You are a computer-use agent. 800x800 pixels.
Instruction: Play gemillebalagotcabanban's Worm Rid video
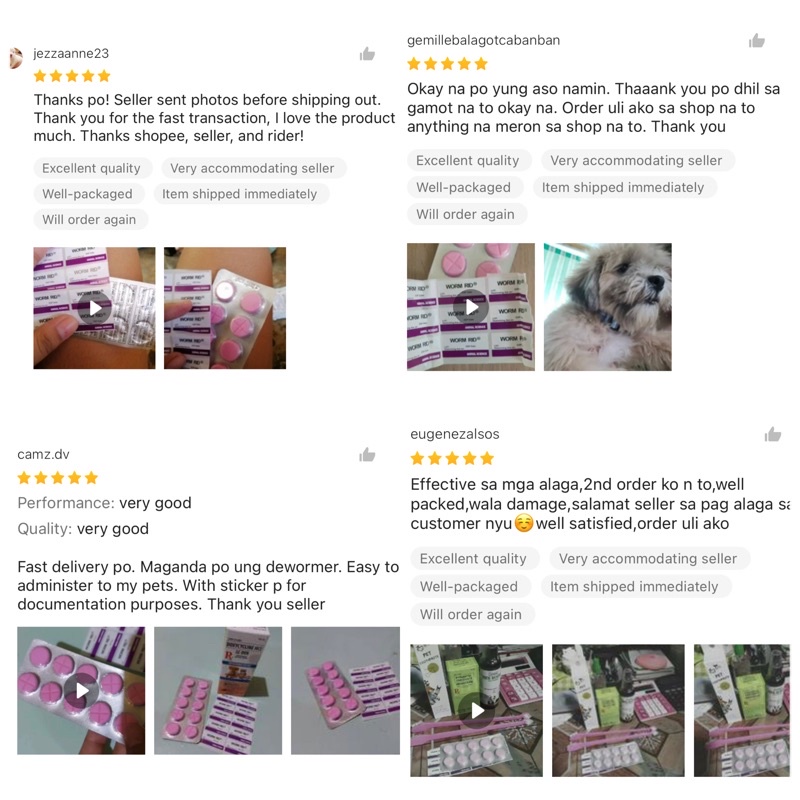click(x=470, y=307)
